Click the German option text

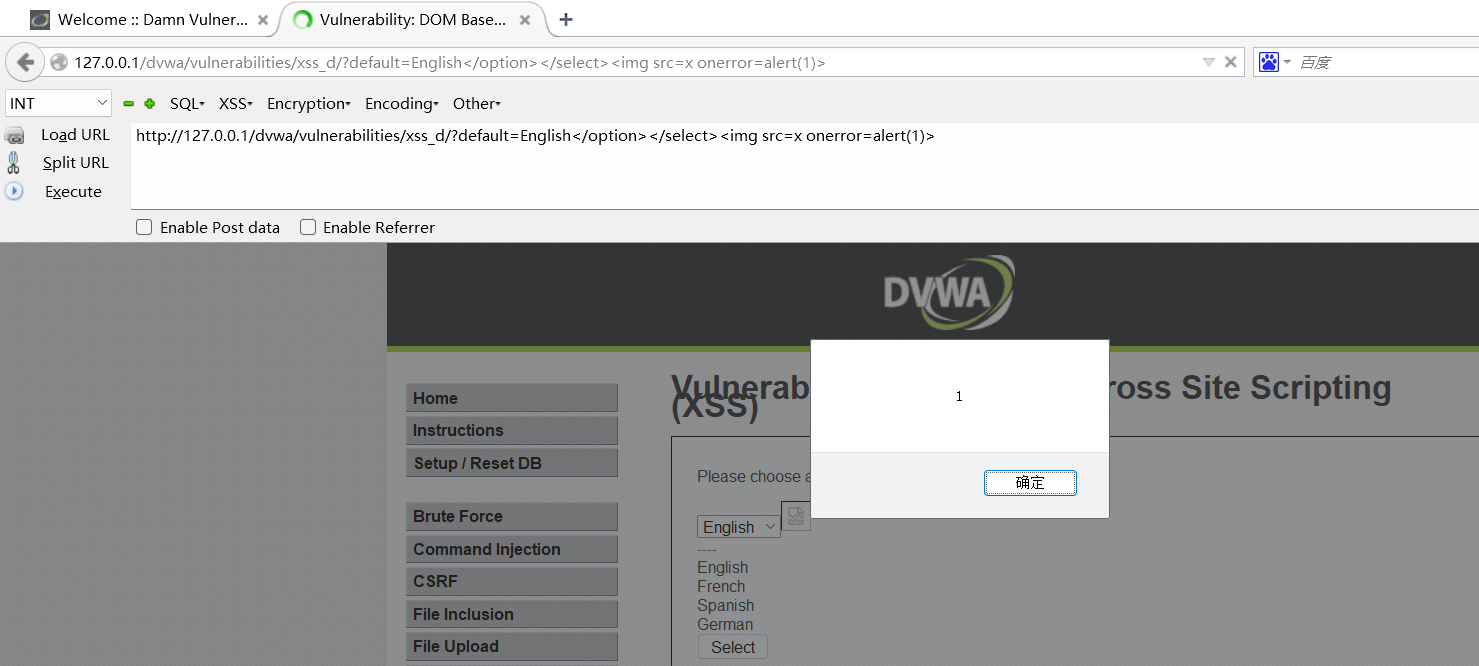[x=725, y=625]
